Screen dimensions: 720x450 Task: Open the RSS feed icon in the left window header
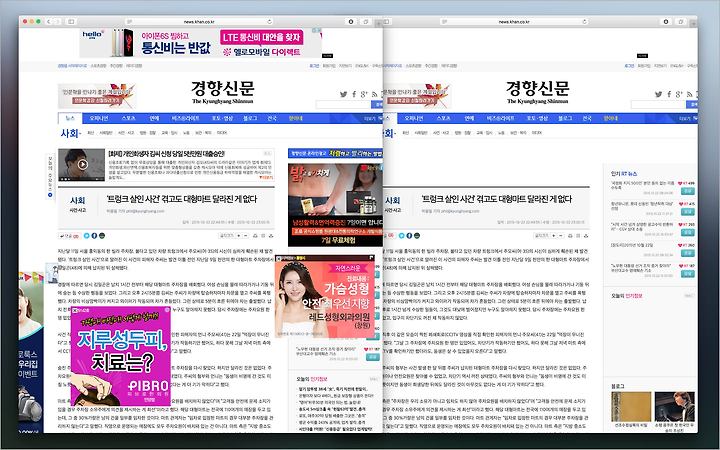coord(375,94)
